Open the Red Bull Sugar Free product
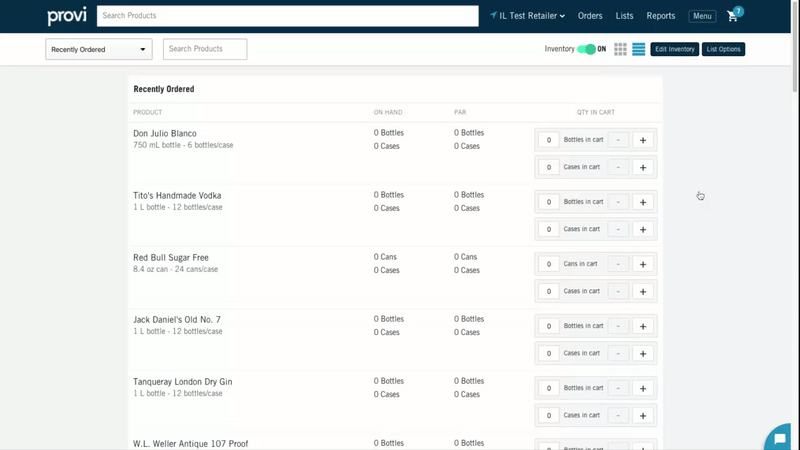This screenshot has width=800, height=450. pos(171,258)
